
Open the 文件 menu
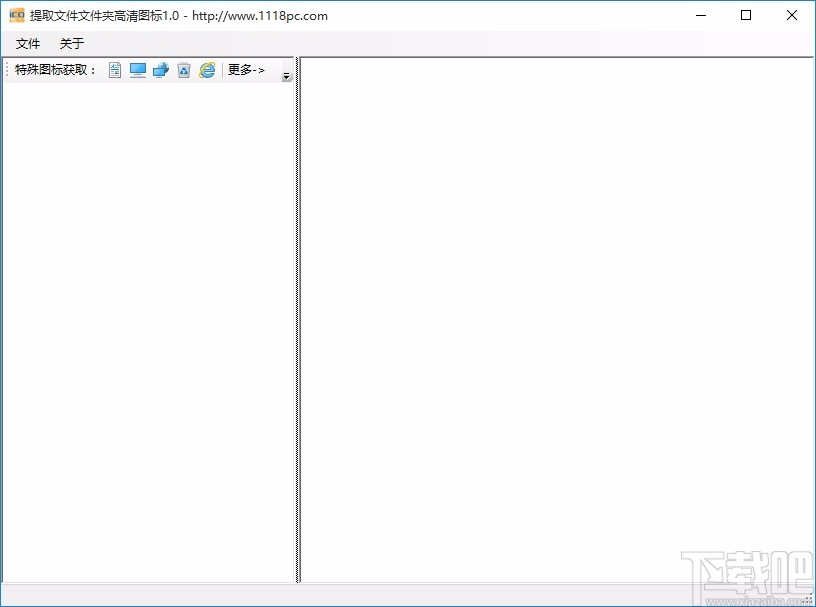point(28,44)
